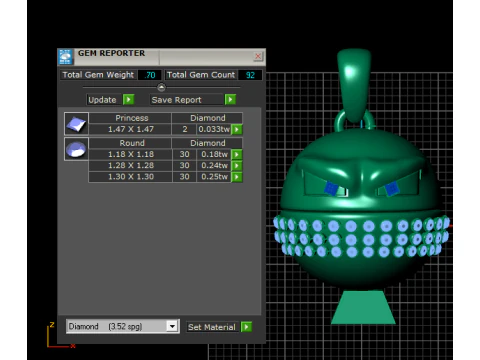Click the Princess header cell
Image resolution: width=480 pixels, height=360 pixels.
coord(131,118)
